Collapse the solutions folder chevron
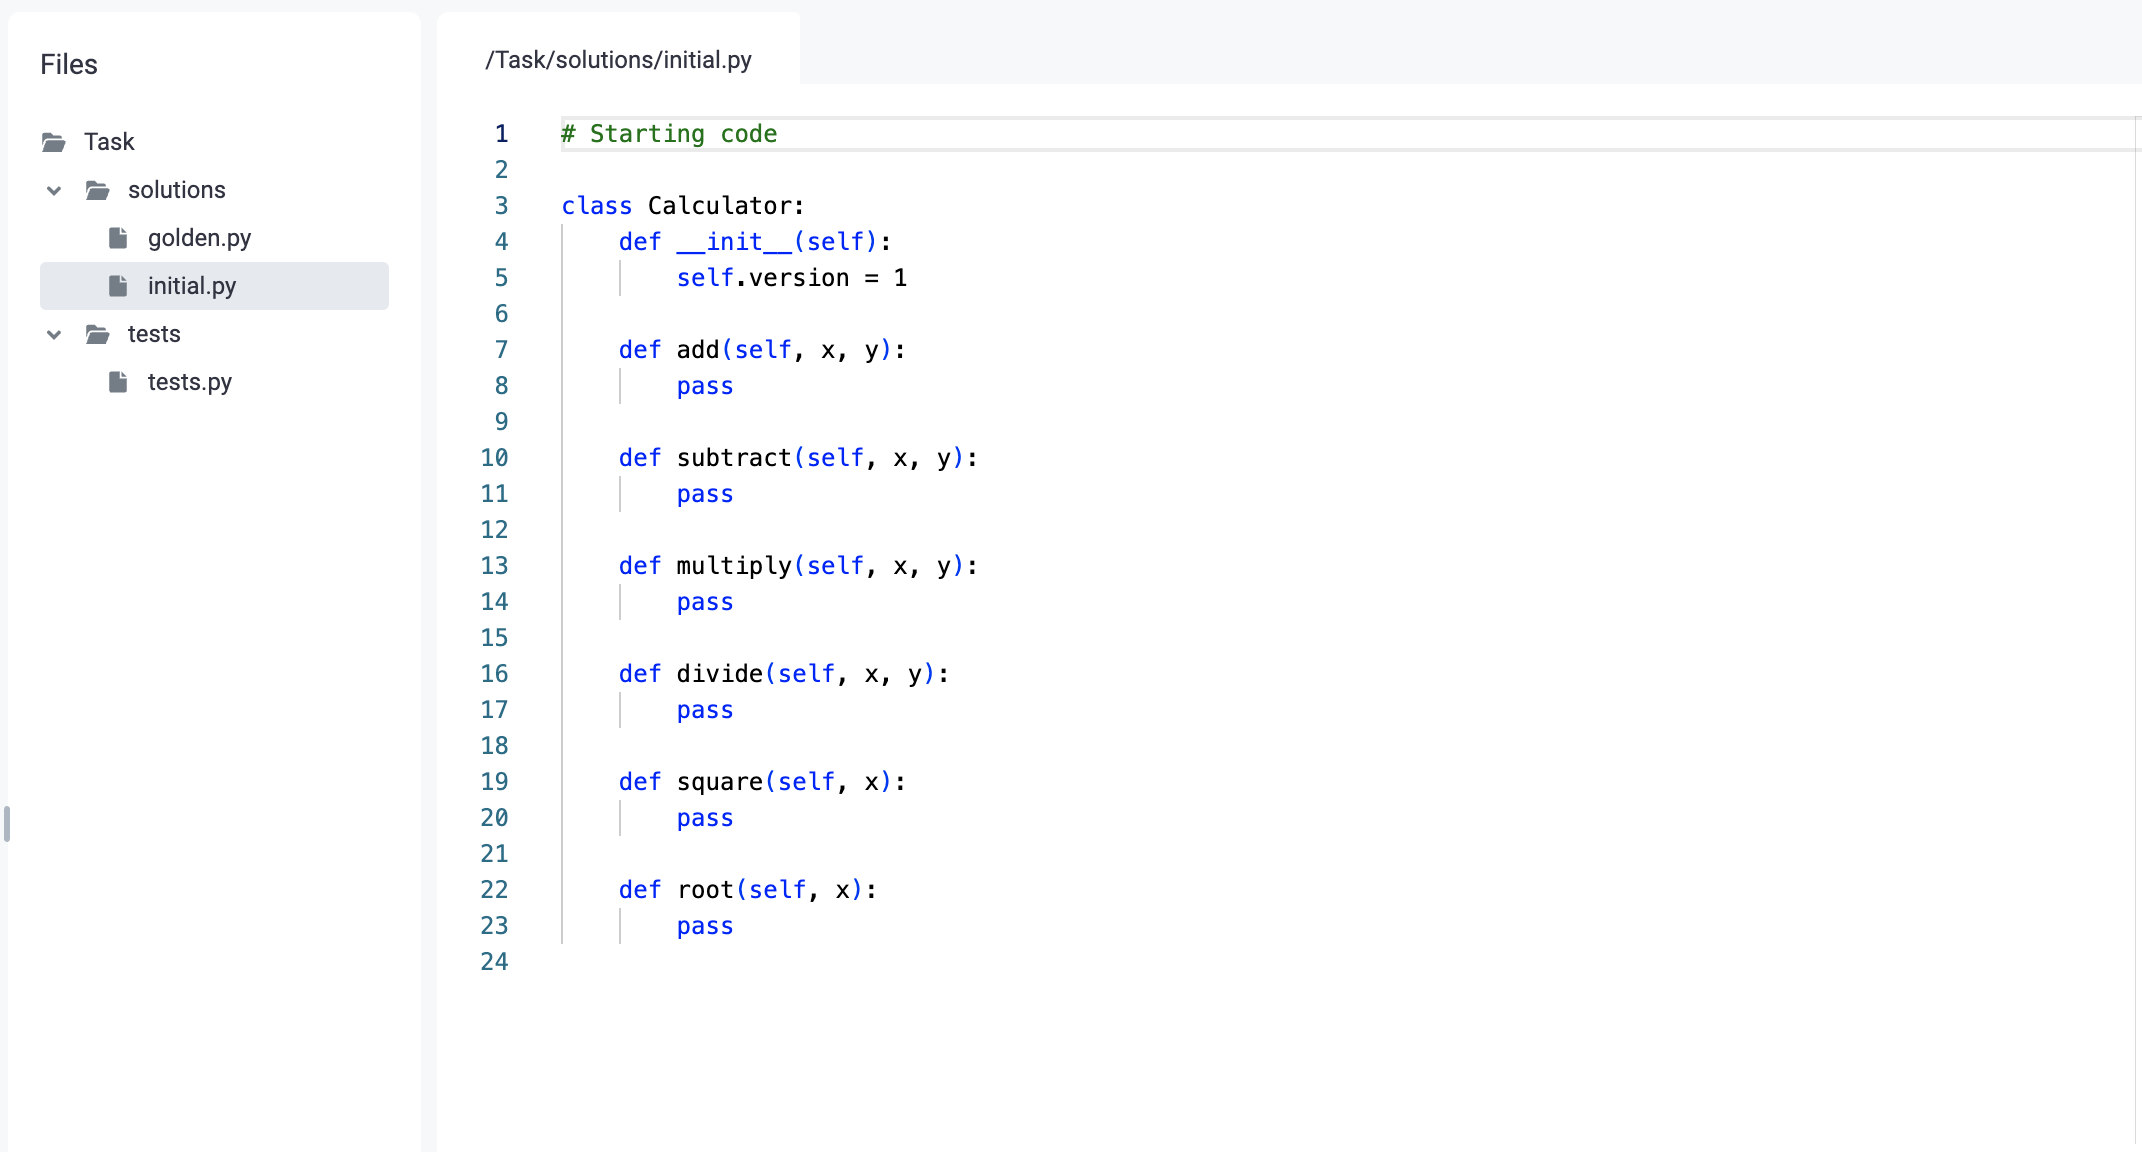Image resolution: width=2142 pixels, height=1152 pixels. 54,190
